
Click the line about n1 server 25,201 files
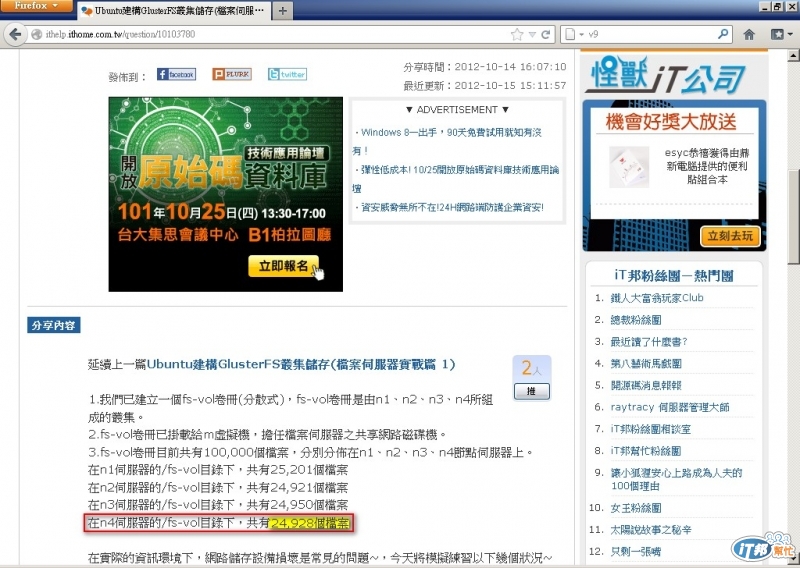[x=218, y=470]
